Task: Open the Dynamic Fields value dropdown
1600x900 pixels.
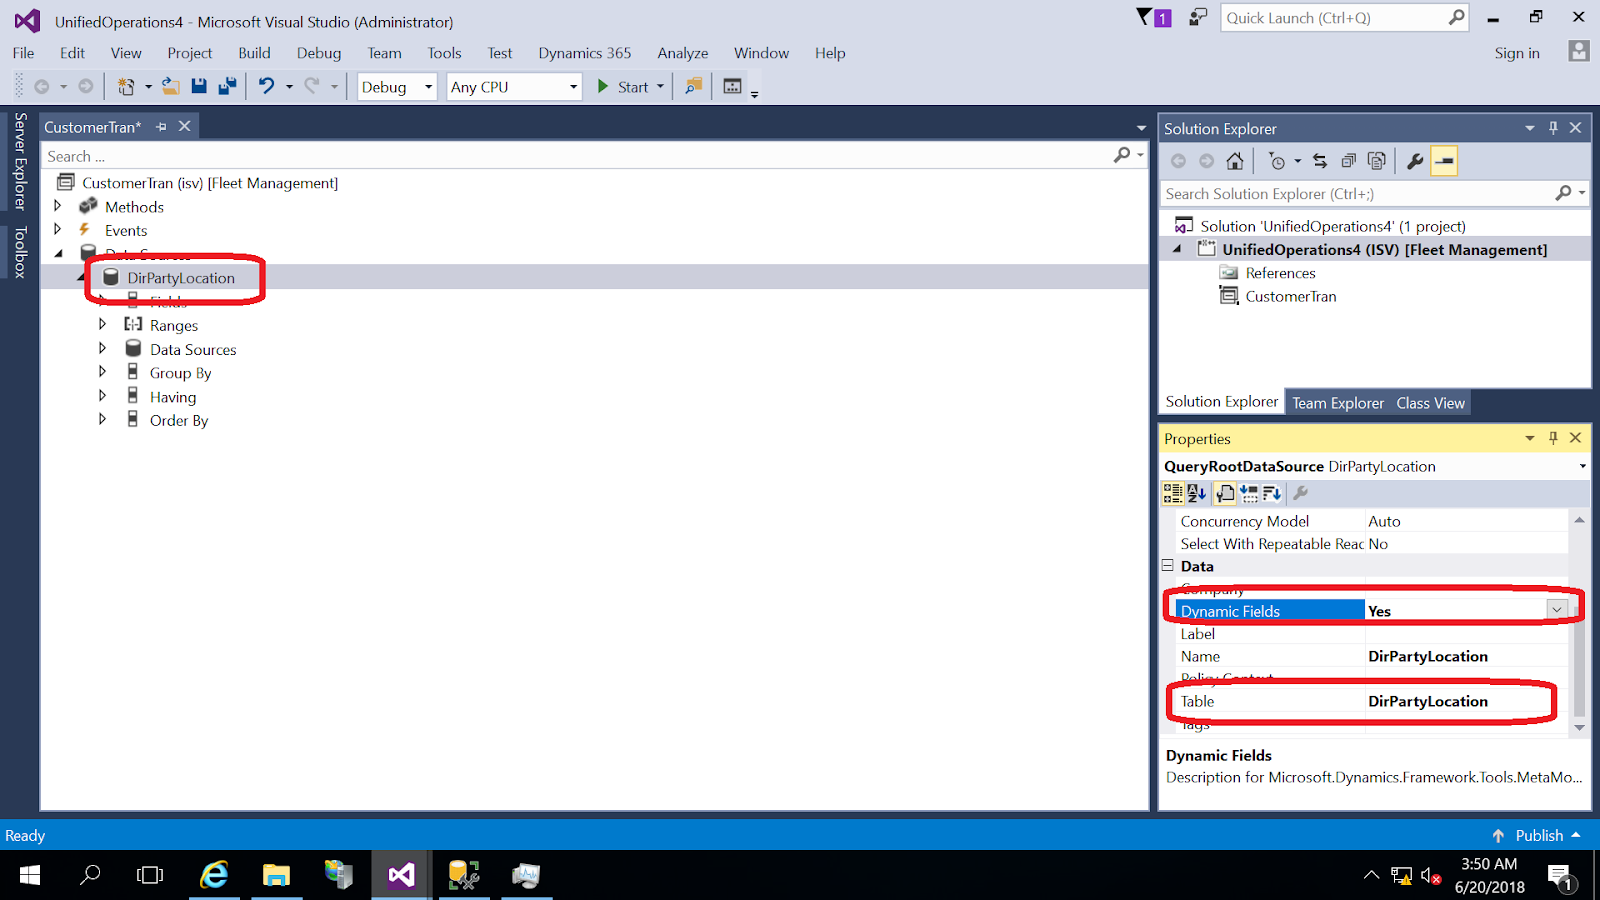Action: point(1557,610)
